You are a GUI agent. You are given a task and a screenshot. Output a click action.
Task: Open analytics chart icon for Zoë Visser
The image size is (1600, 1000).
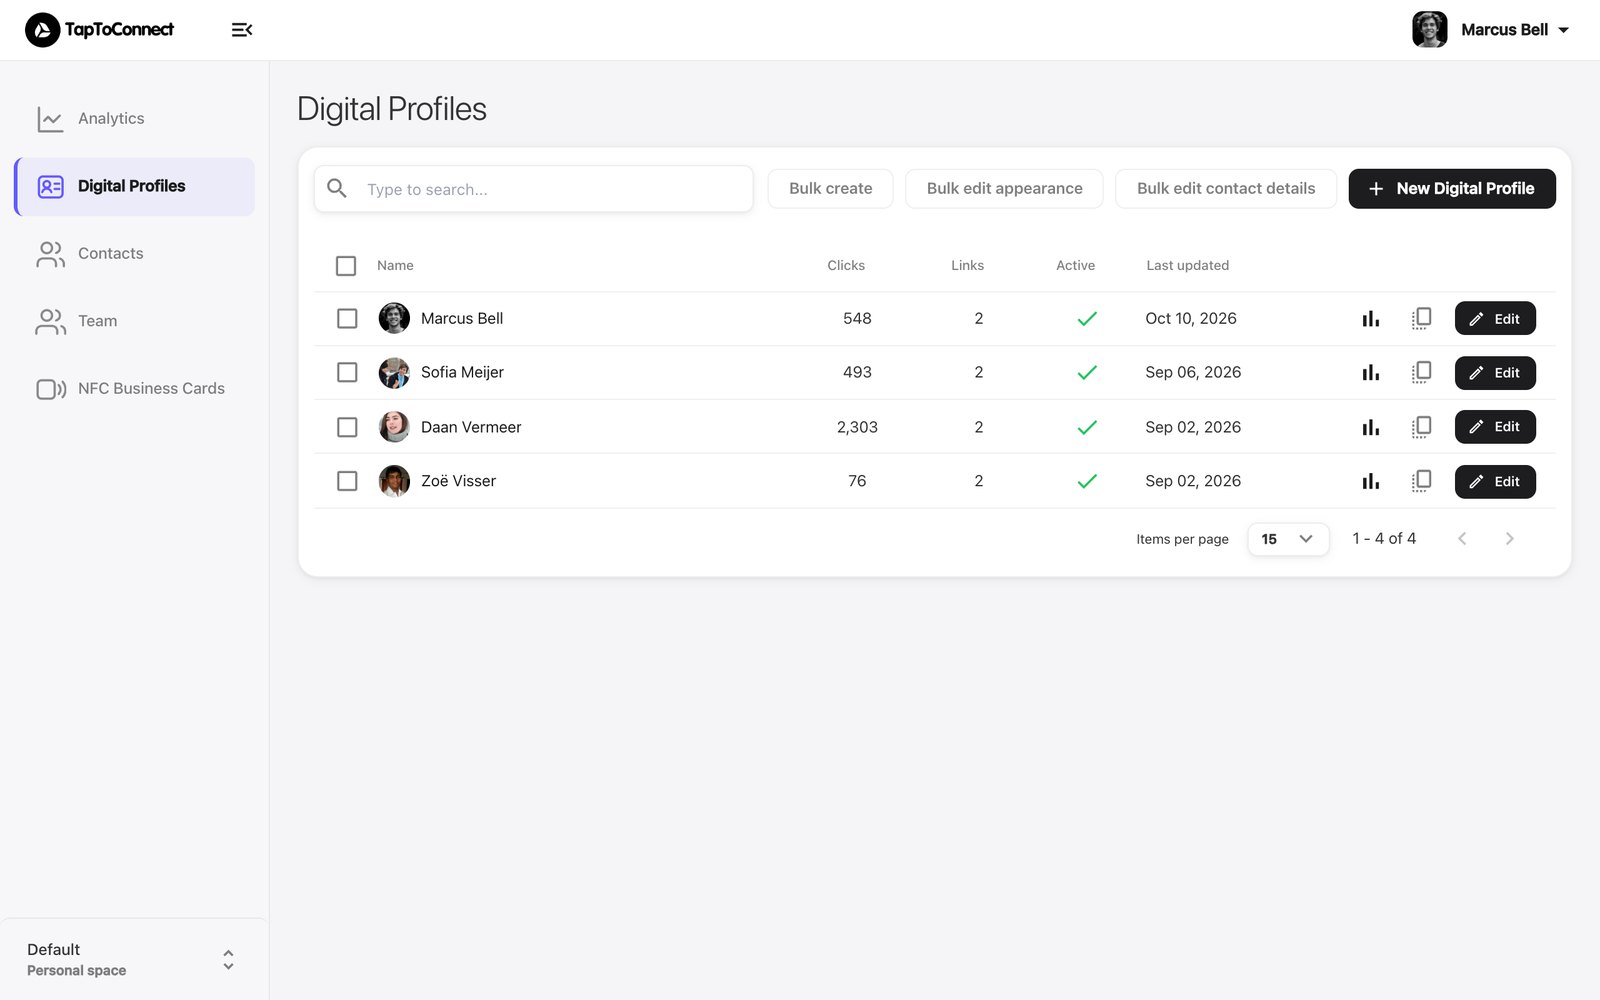1370,481
